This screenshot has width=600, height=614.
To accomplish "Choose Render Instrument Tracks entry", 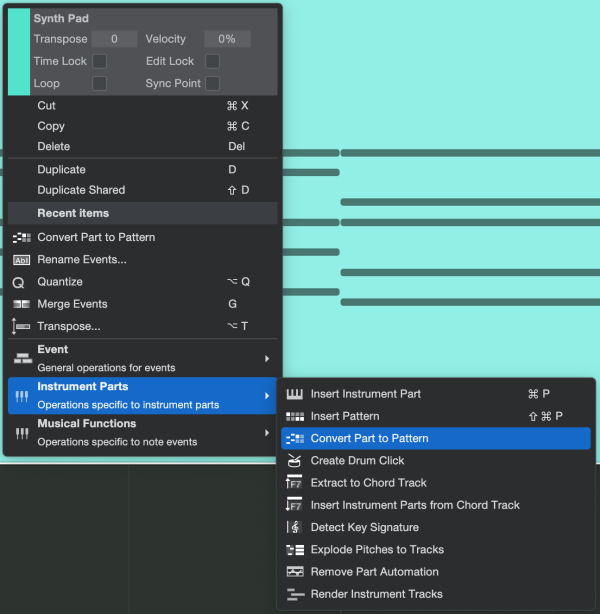I will 436,594.
